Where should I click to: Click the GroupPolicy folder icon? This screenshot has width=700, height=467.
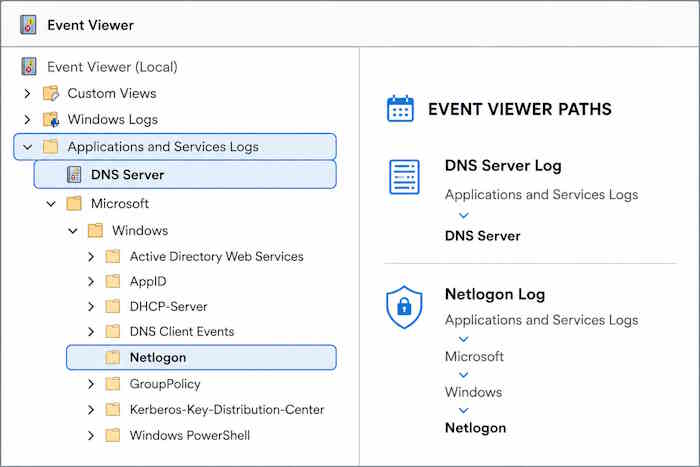pyautogui.click(x=113, y=384)
